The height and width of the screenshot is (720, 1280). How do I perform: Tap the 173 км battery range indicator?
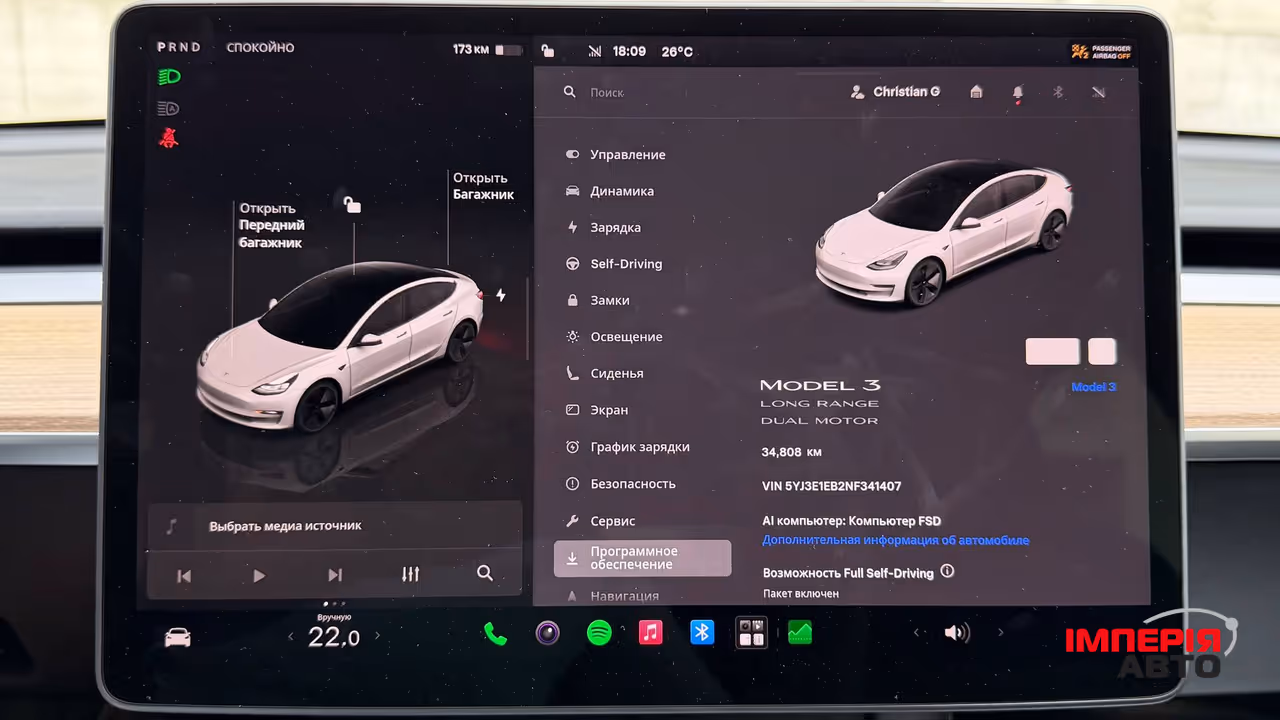pos(487,50)
